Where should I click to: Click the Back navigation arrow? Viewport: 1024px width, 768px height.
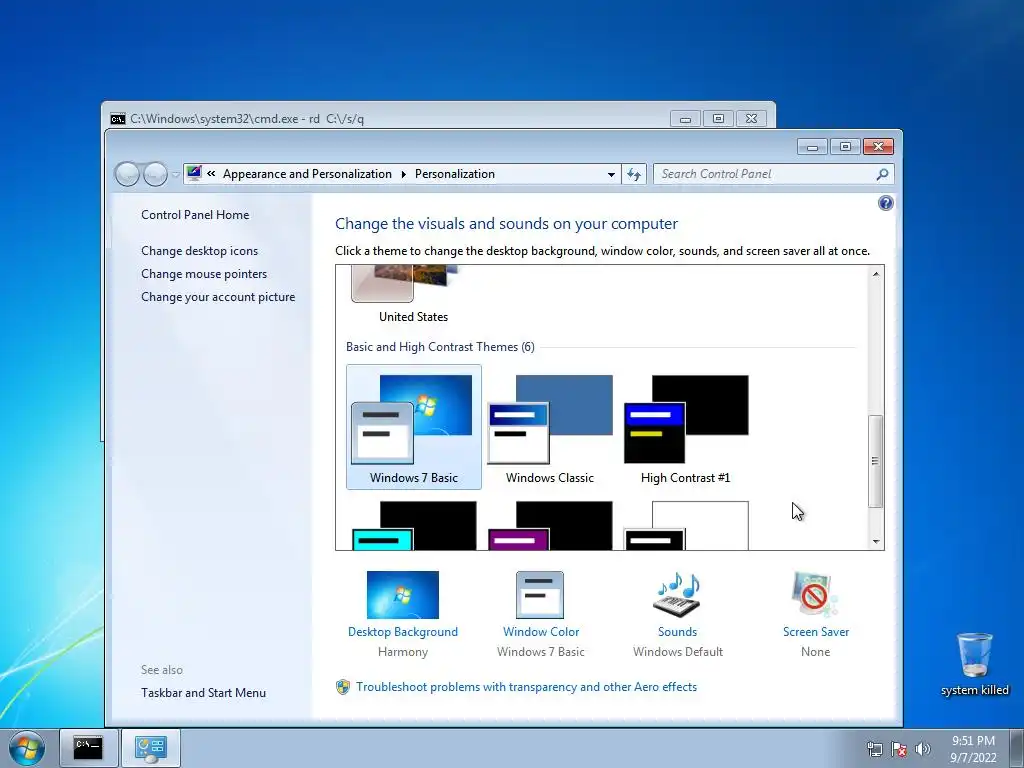coord(127,174)
